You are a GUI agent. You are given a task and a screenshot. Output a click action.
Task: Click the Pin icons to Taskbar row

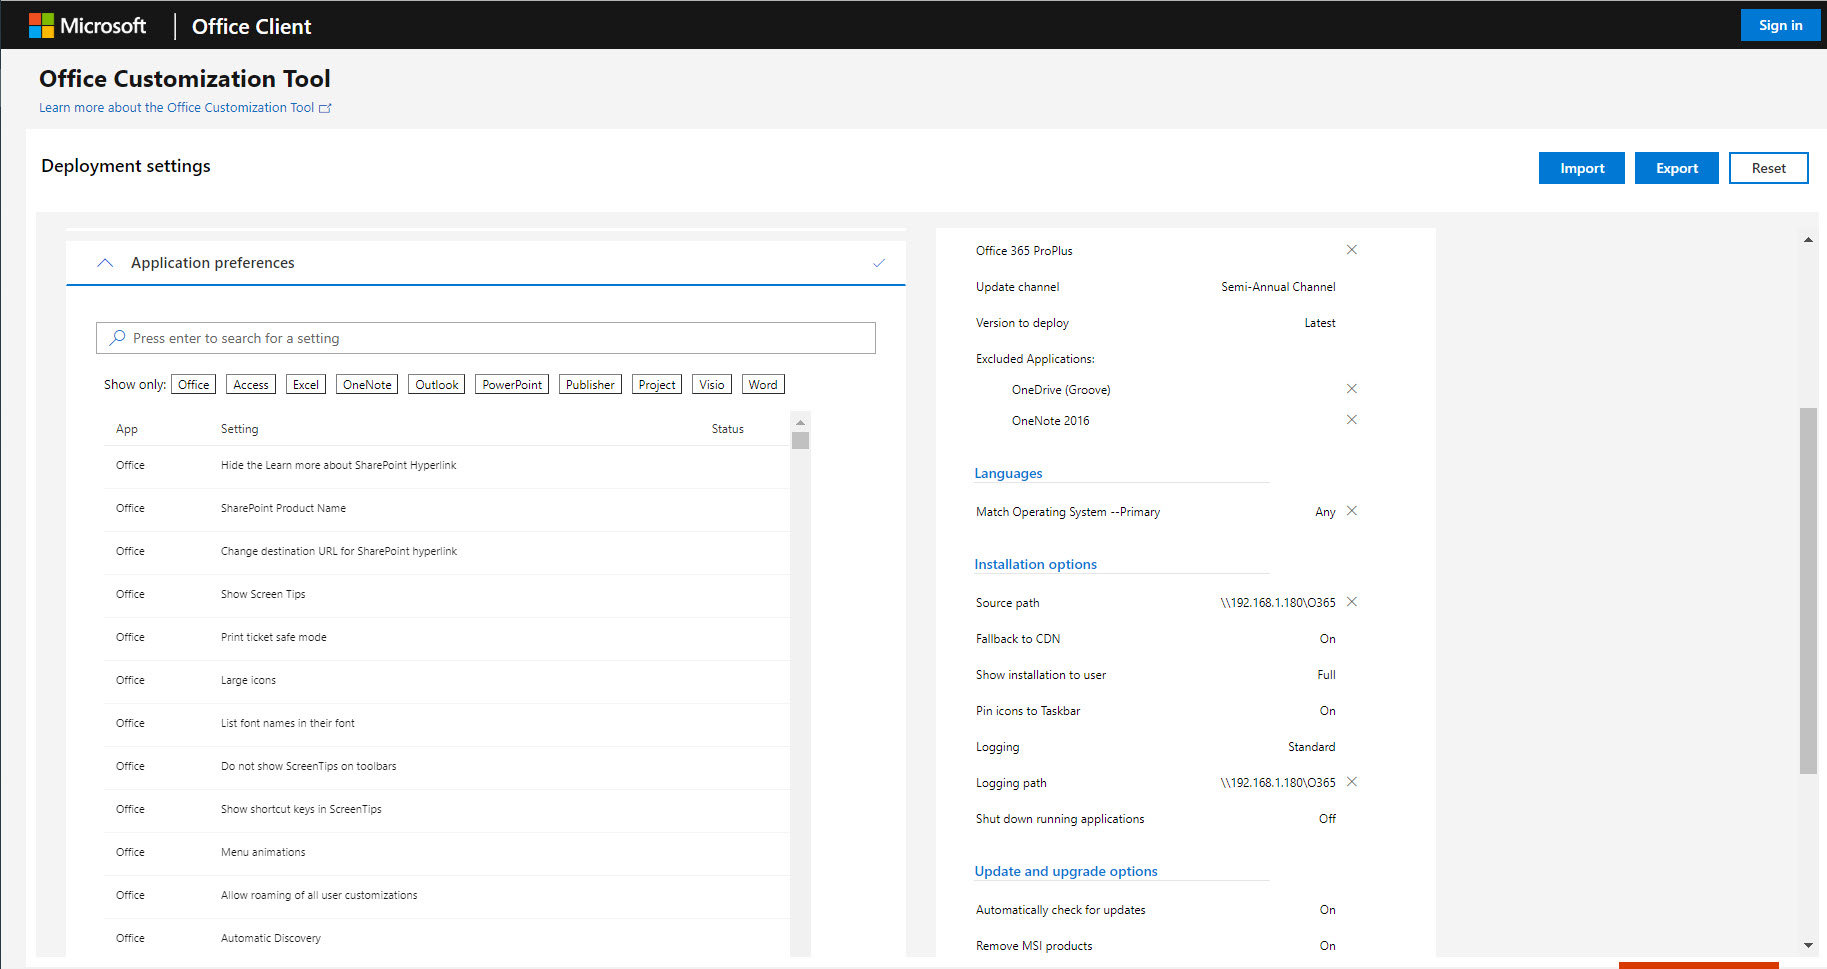(1155, 711)
